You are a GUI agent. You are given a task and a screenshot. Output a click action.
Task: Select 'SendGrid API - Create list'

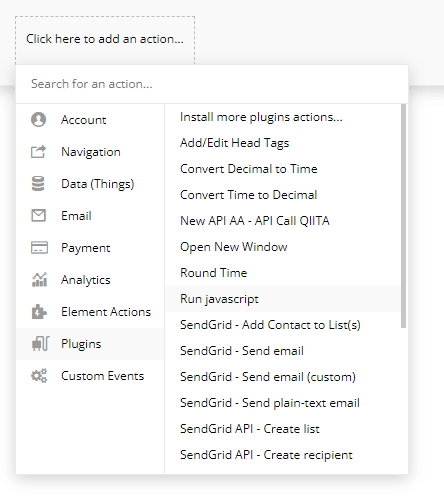(250, 429)
